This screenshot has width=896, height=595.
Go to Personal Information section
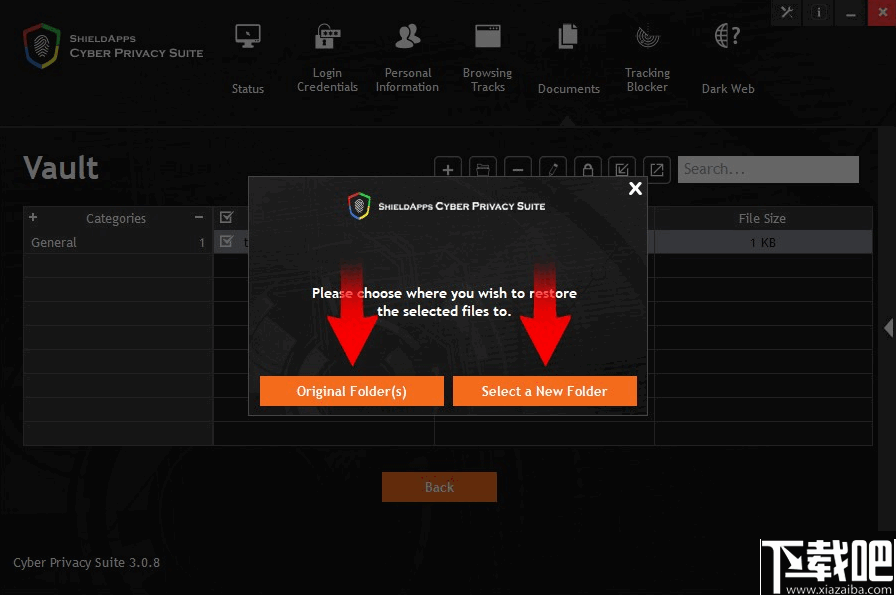[x=407, y=58]
